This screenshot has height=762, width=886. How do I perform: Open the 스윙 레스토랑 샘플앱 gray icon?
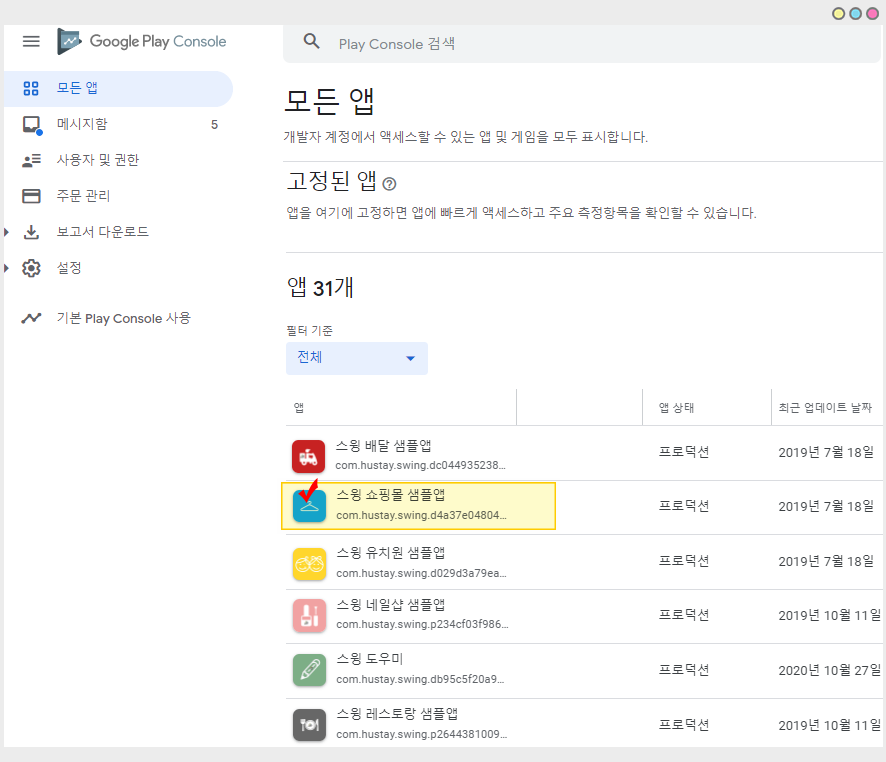pyautogui.click(x=309, y=724)
